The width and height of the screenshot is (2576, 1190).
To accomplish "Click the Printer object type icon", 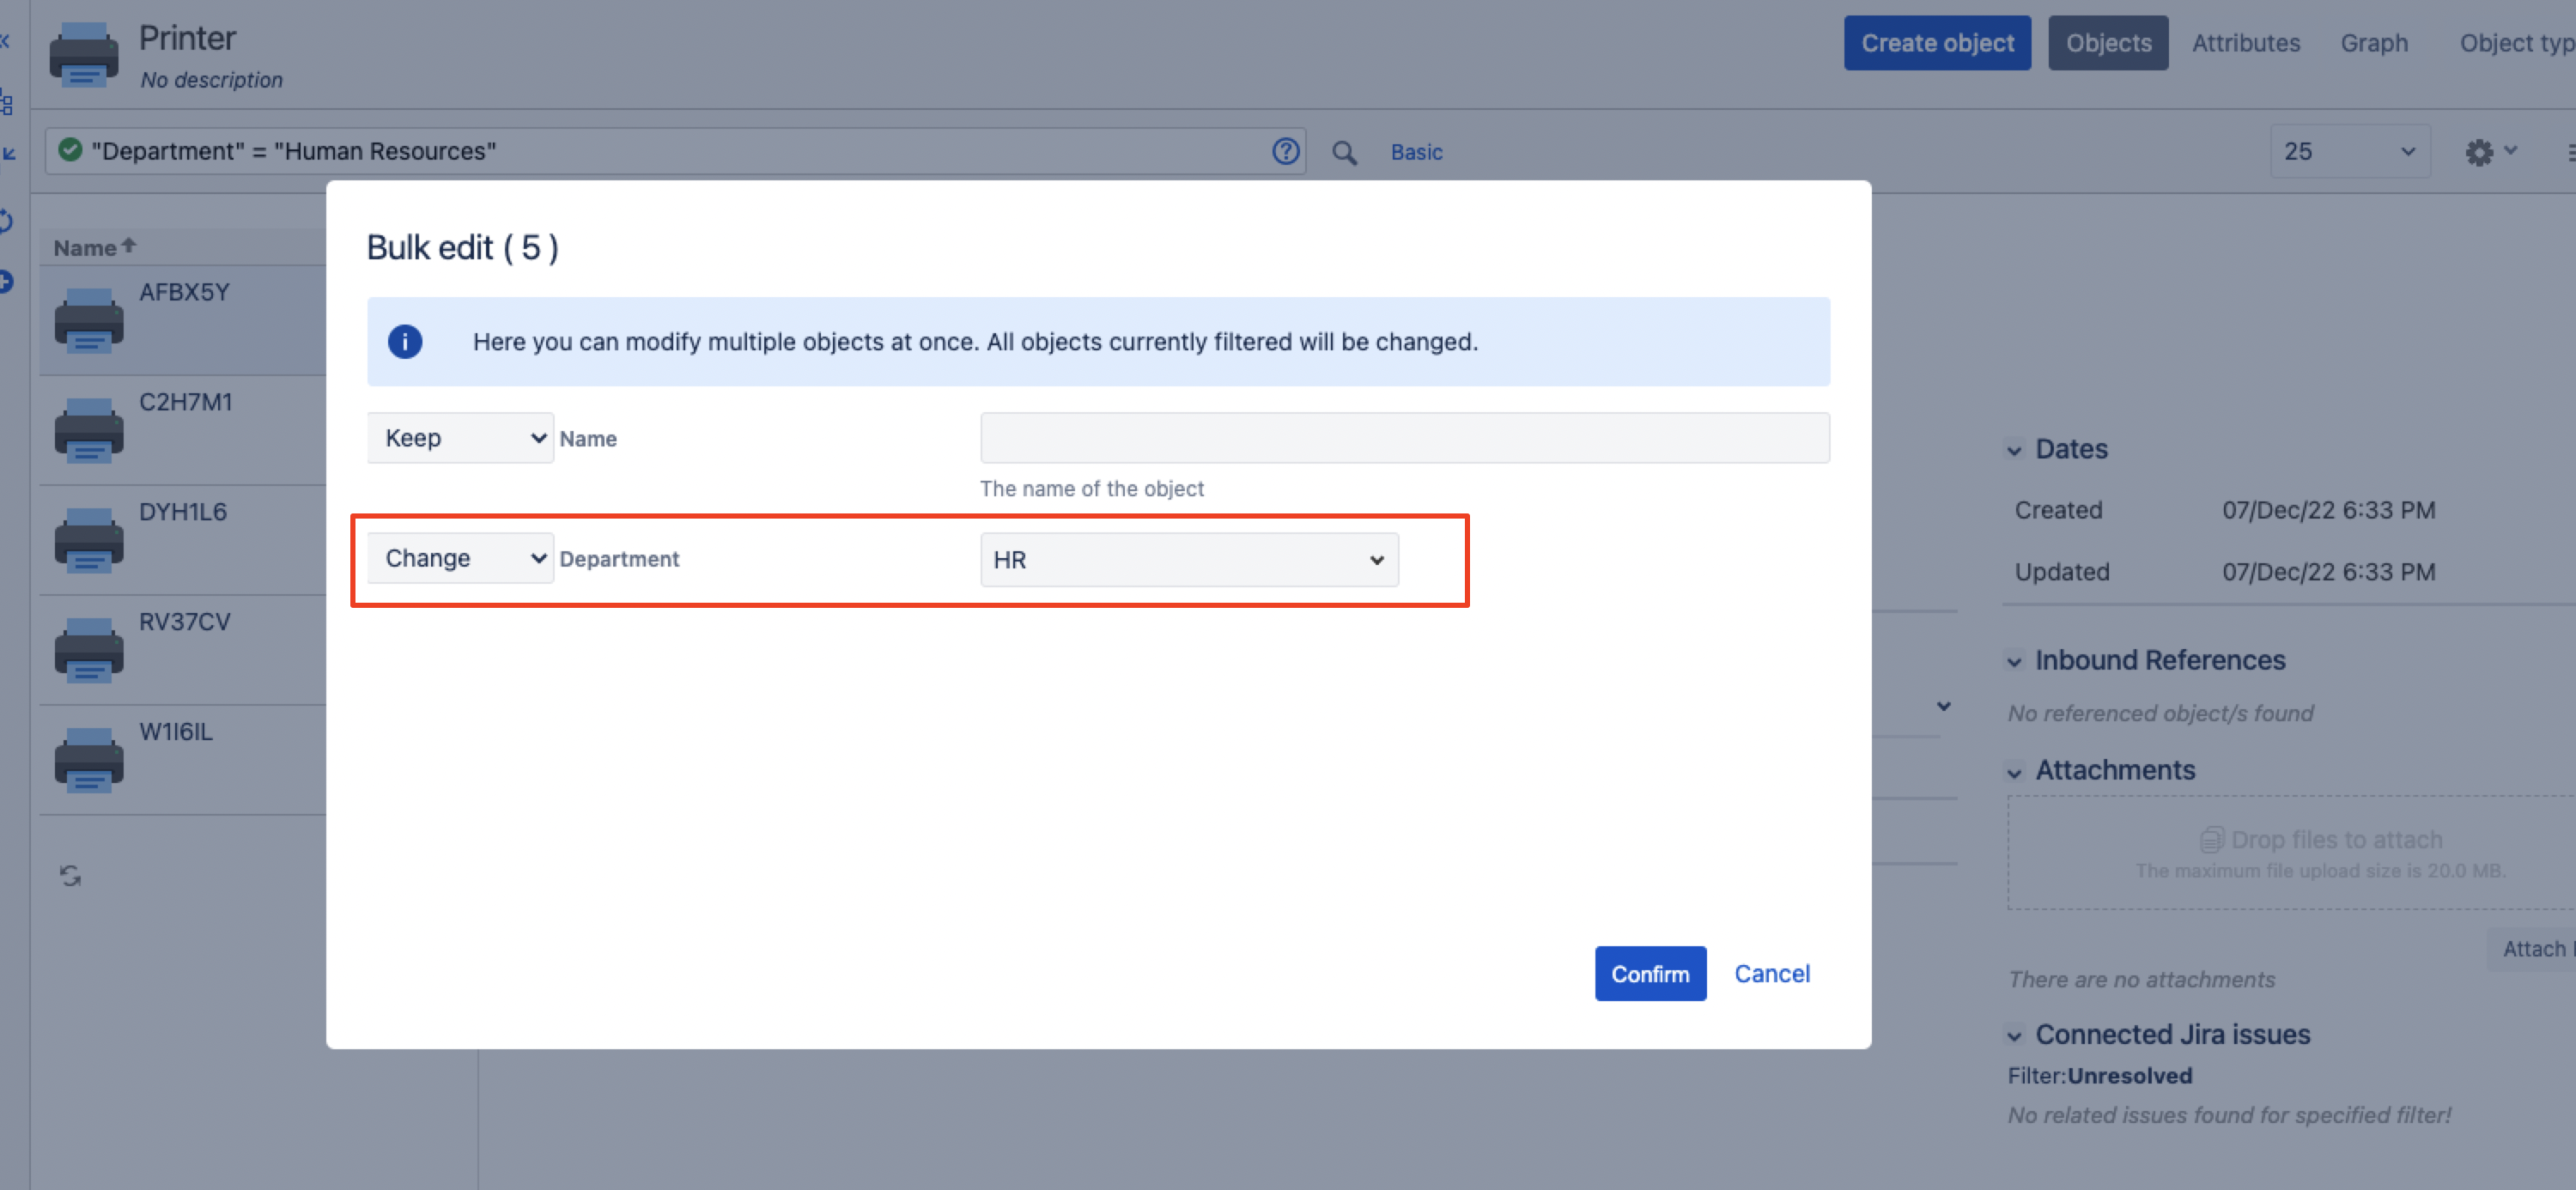I will (84, 56).
